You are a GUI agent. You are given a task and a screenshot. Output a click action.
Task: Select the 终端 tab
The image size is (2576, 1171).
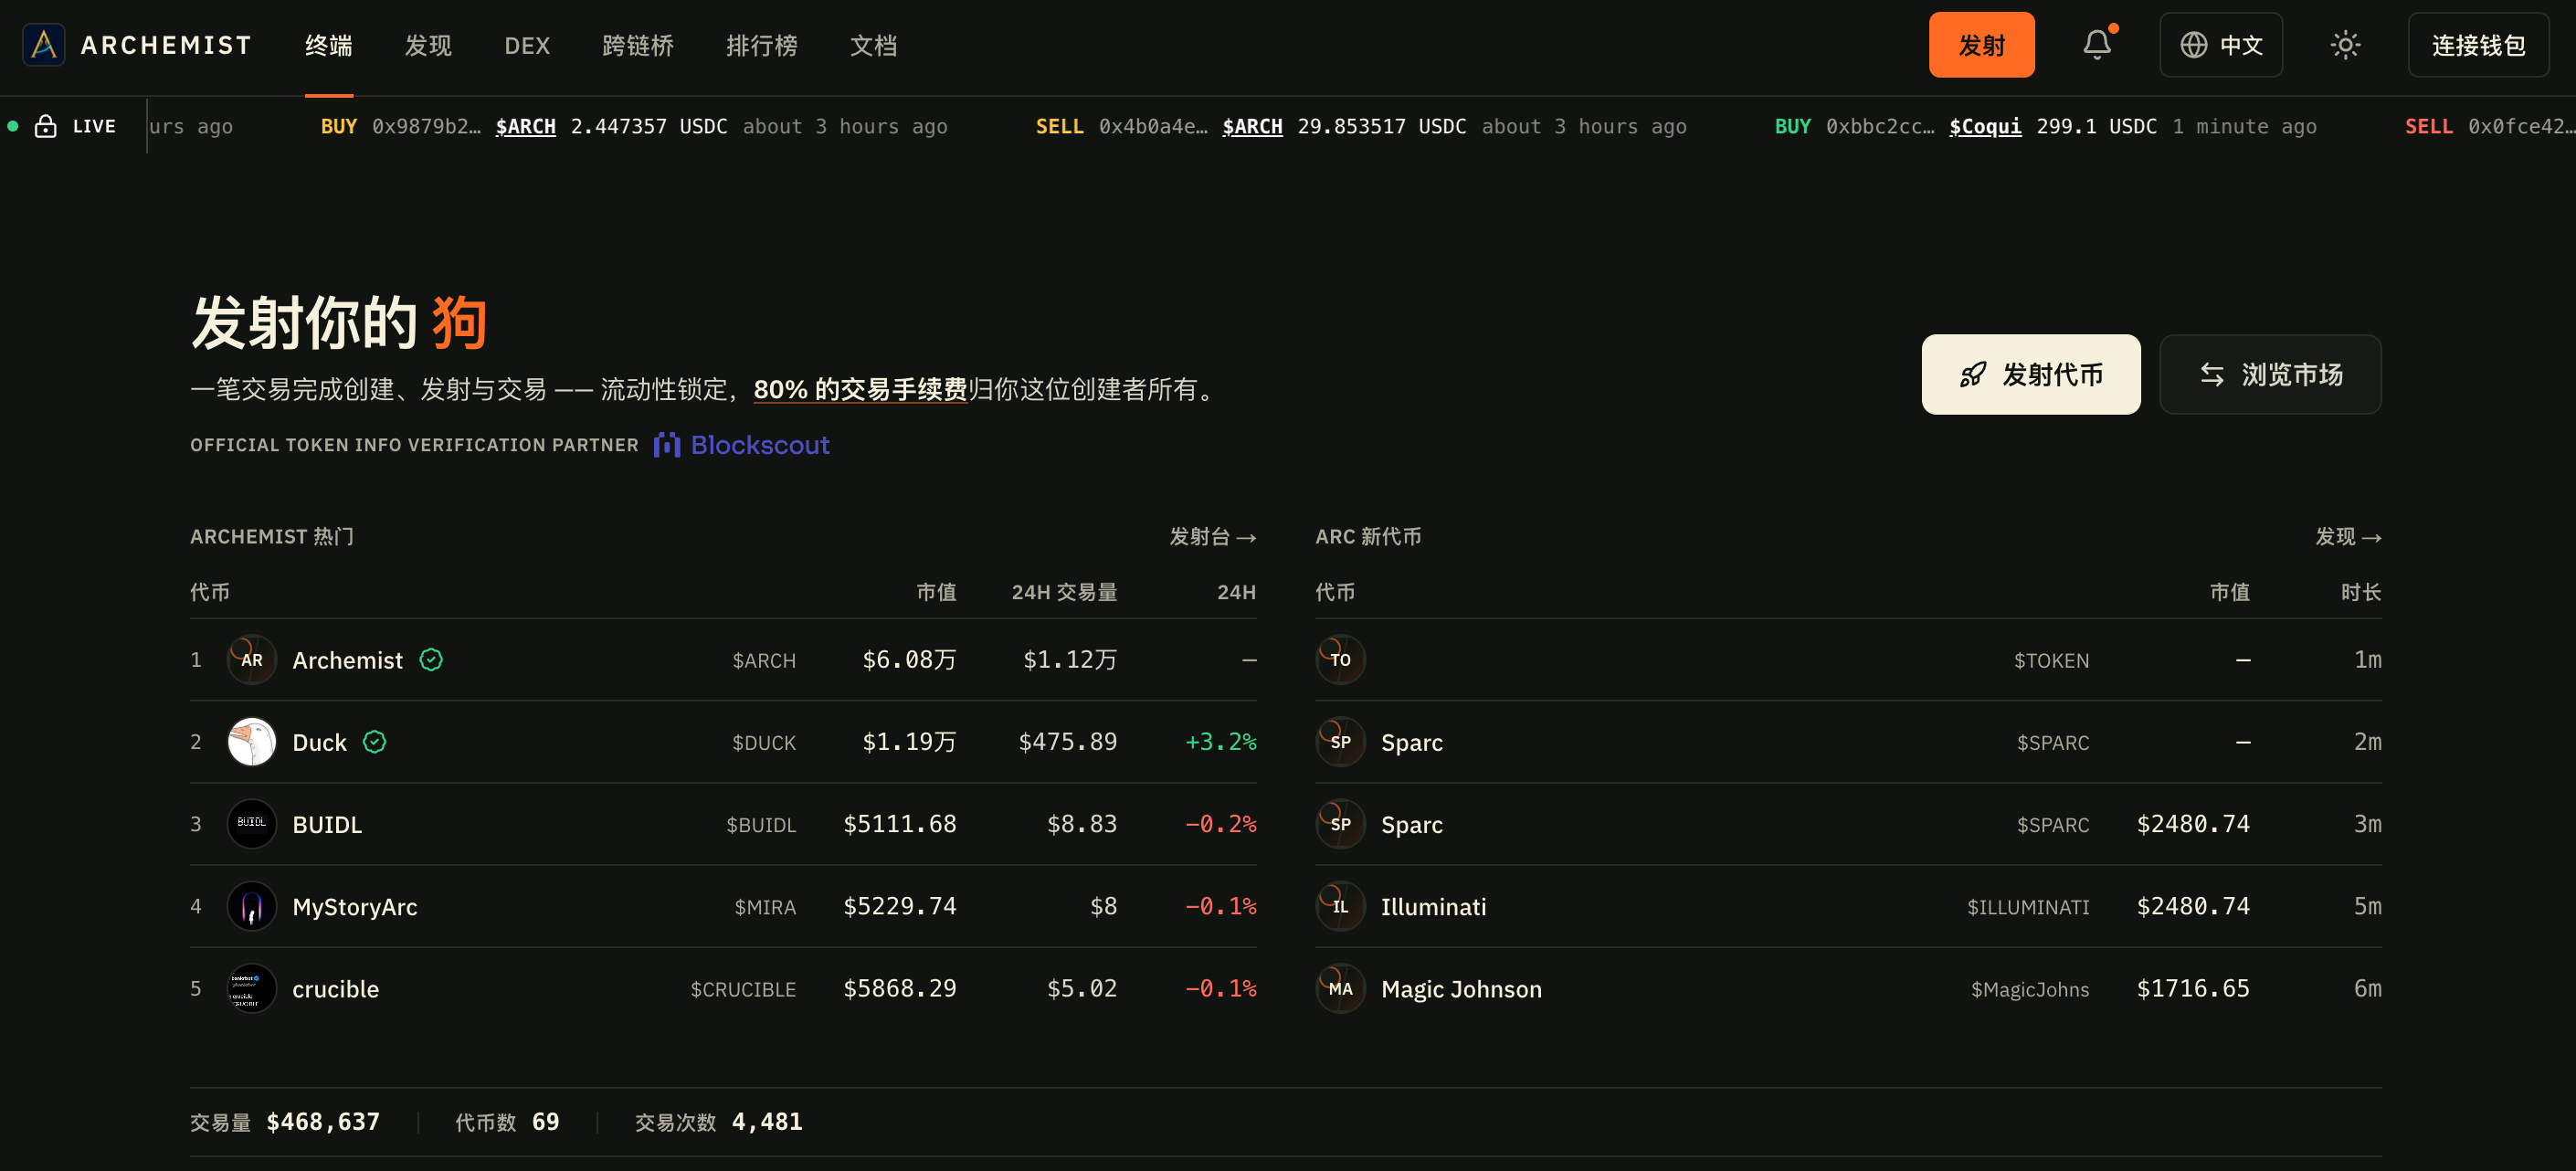328,45
